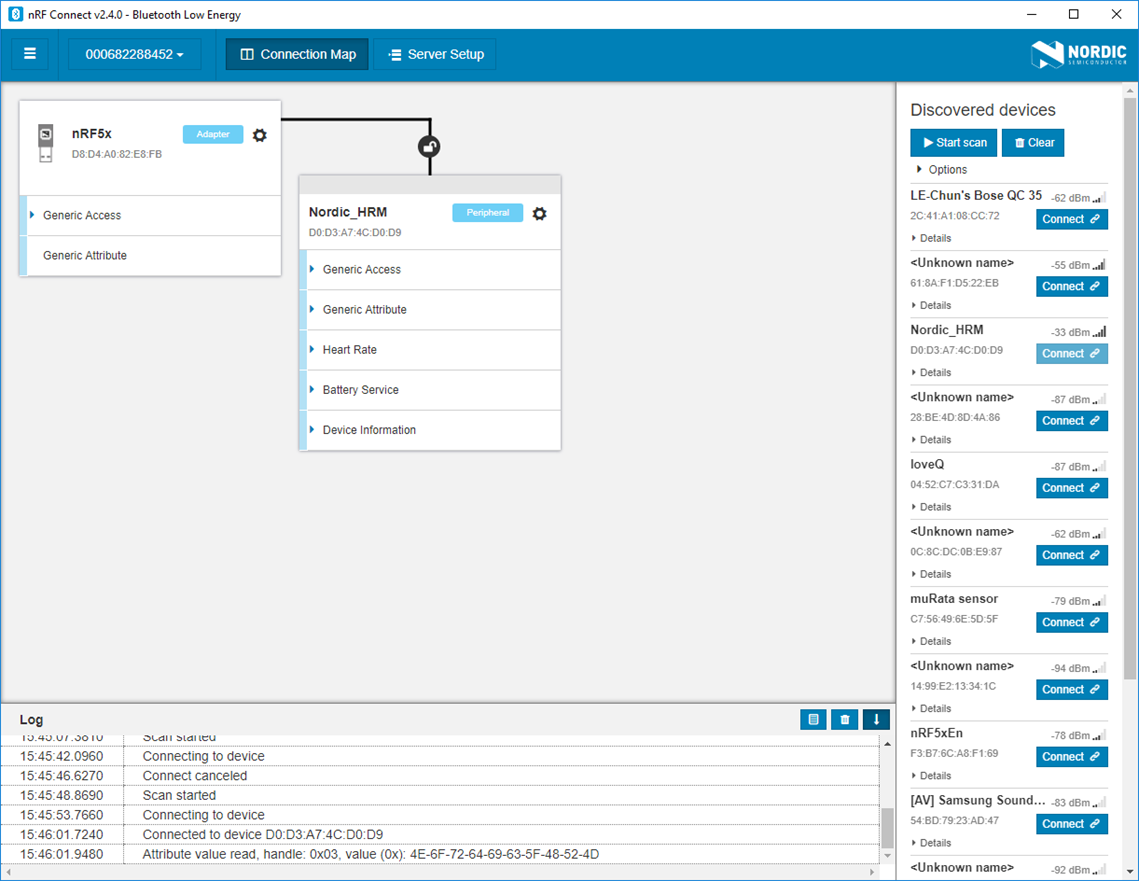
Task: Expand Details for muRata sensor
Action: (931, 641)
